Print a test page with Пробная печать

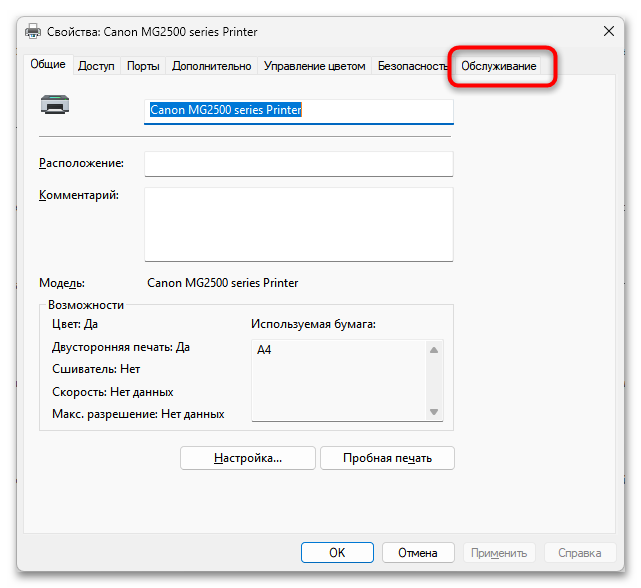387,458
